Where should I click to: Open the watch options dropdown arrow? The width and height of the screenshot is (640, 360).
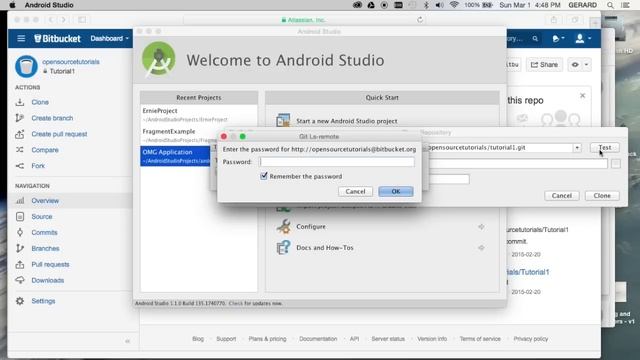coord(586,64)
